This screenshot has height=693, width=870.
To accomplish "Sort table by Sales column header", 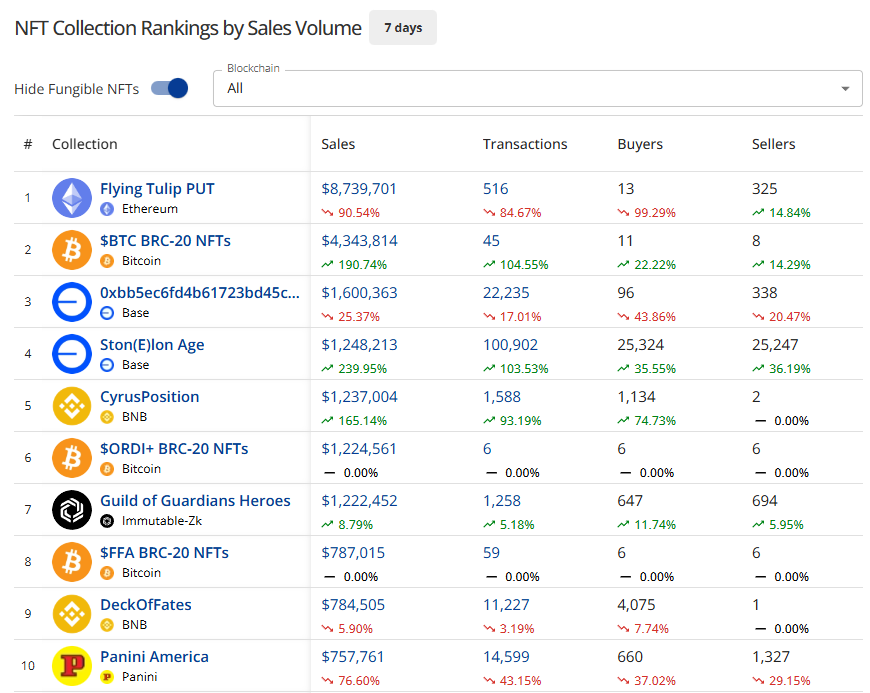I will (x=338, y=144).
